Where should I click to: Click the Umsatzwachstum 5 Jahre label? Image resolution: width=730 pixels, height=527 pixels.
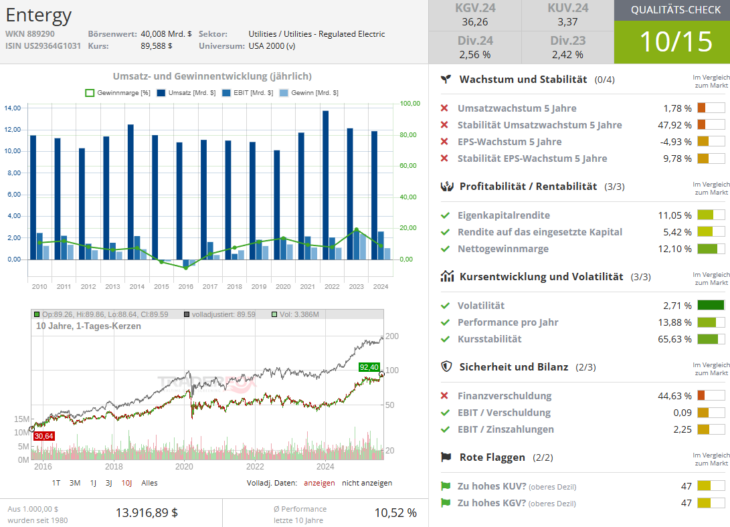(x=517, y=108)
